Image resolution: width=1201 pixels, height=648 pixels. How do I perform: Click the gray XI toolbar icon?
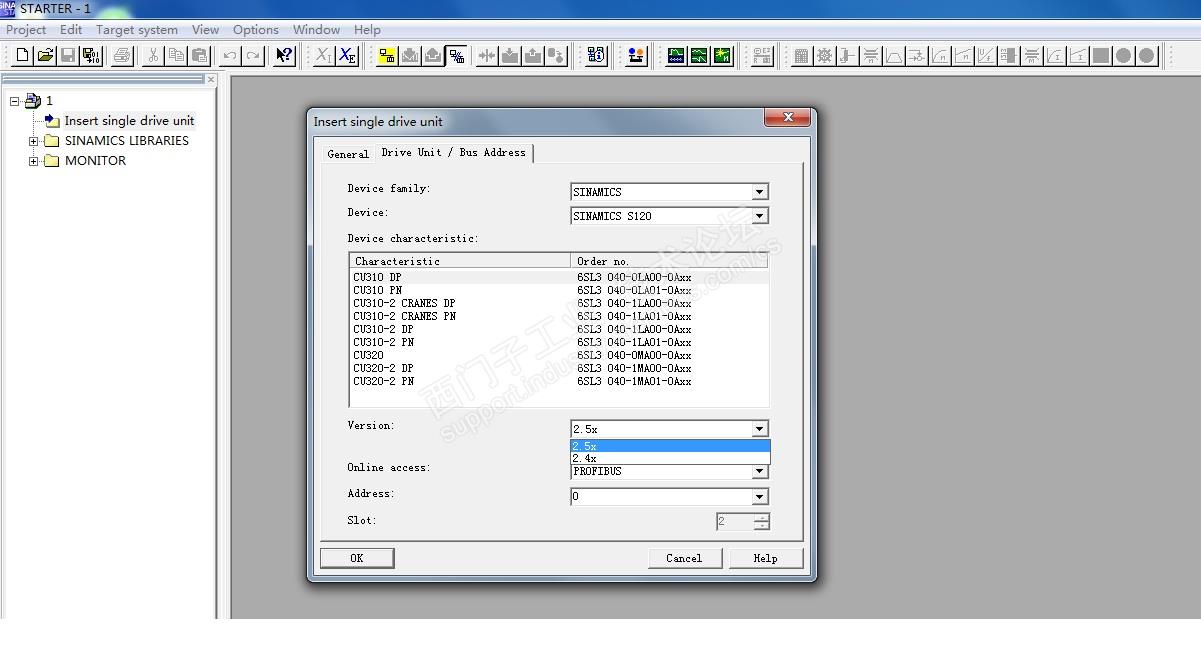tap(324, 55)
